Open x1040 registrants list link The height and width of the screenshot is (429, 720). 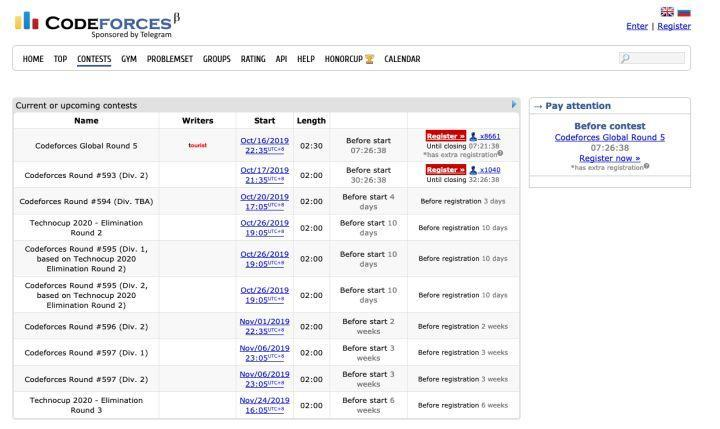click(x=490, y=170)
